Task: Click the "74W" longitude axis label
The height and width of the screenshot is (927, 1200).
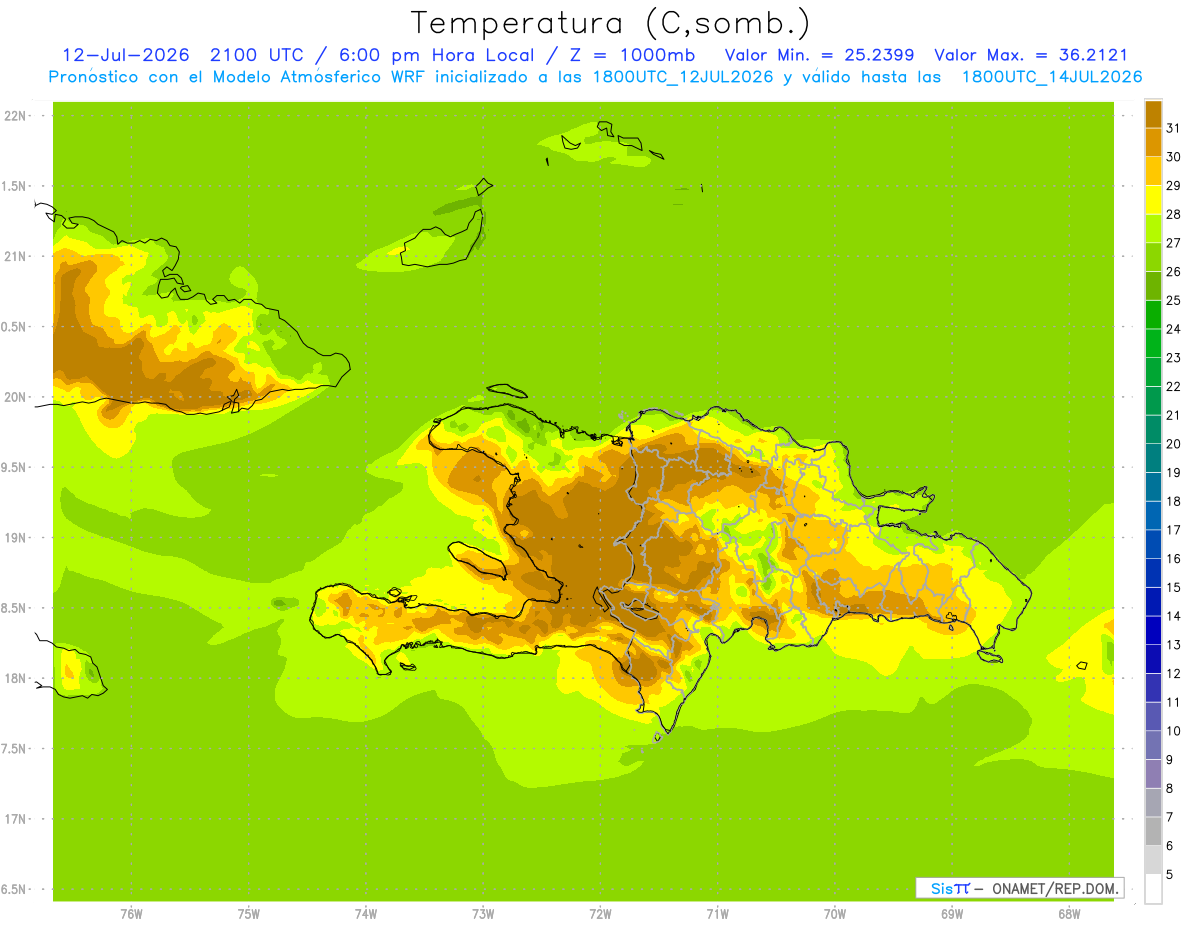Action: (x=365, y=914)
